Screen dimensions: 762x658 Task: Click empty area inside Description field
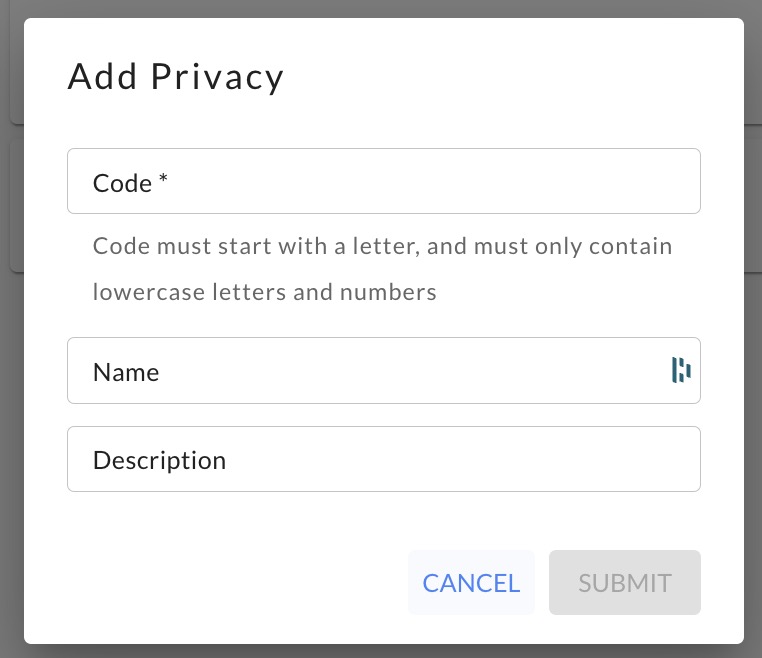462,459
